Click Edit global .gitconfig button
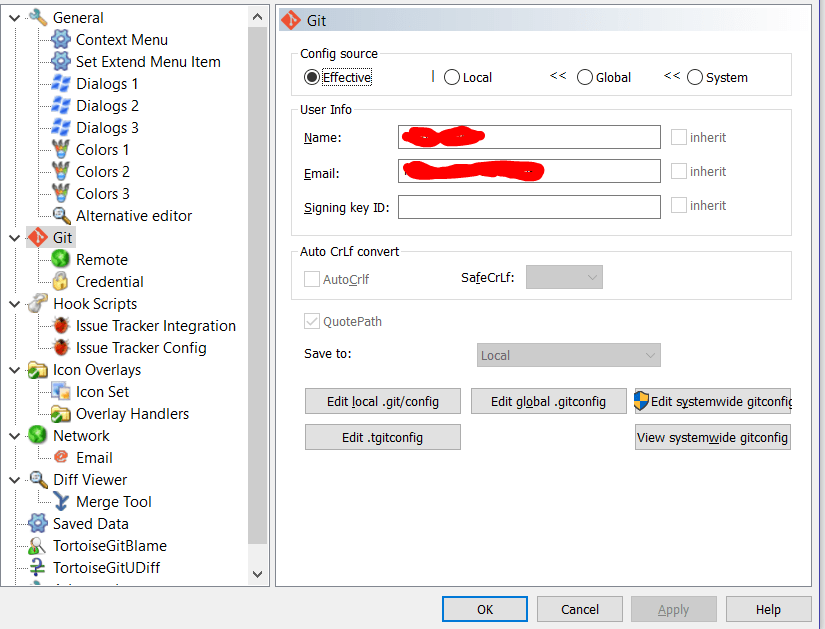825x629 pixels. (x=548, y=402)
